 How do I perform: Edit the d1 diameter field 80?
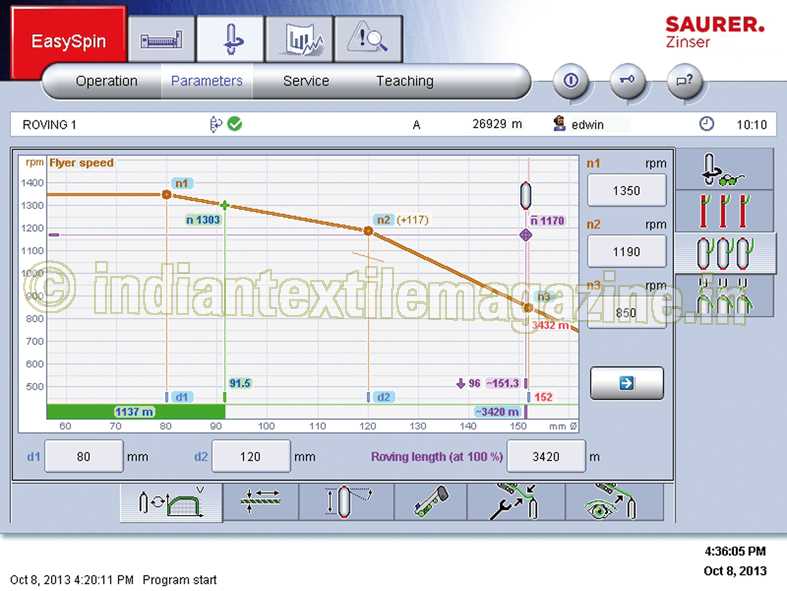[84, 456]
